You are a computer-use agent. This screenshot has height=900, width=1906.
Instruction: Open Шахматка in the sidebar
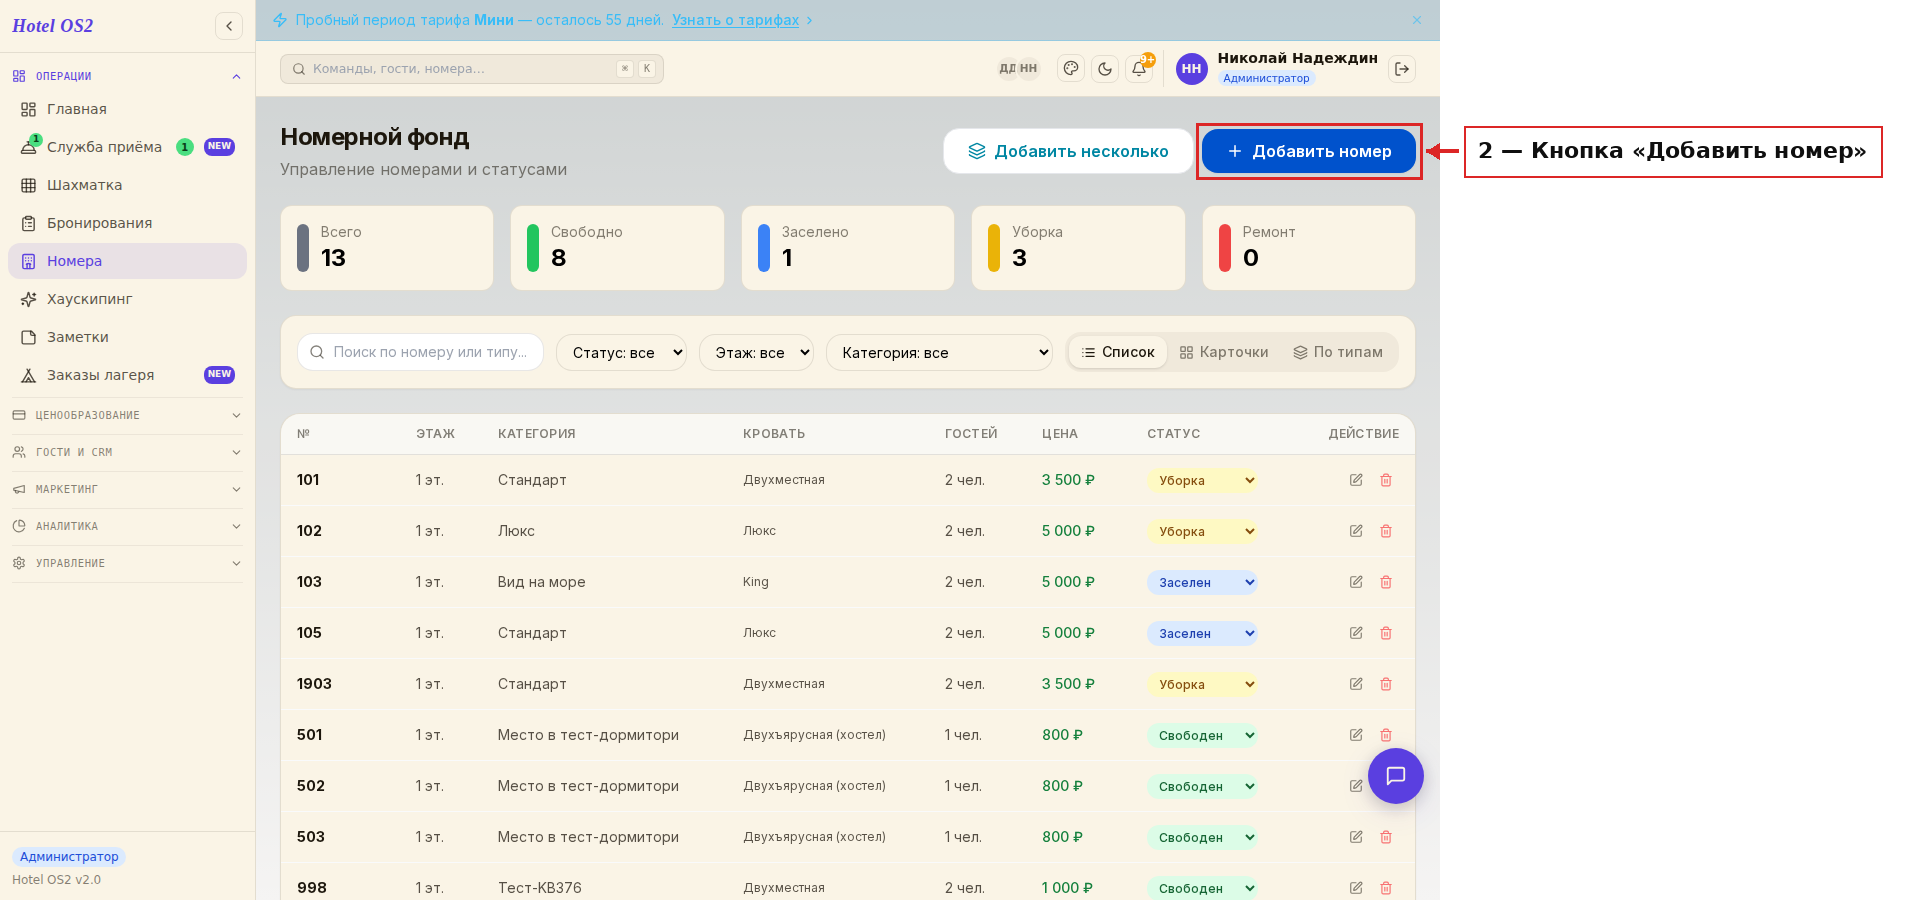(84, 185)
